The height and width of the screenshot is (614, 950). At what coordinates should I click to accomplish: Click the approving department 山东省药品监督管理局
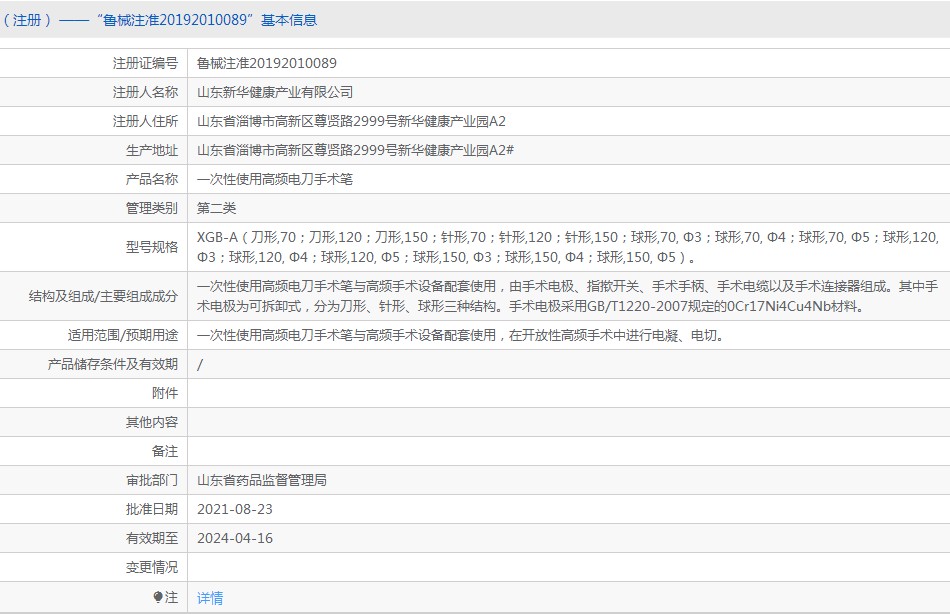pos(262,480)
